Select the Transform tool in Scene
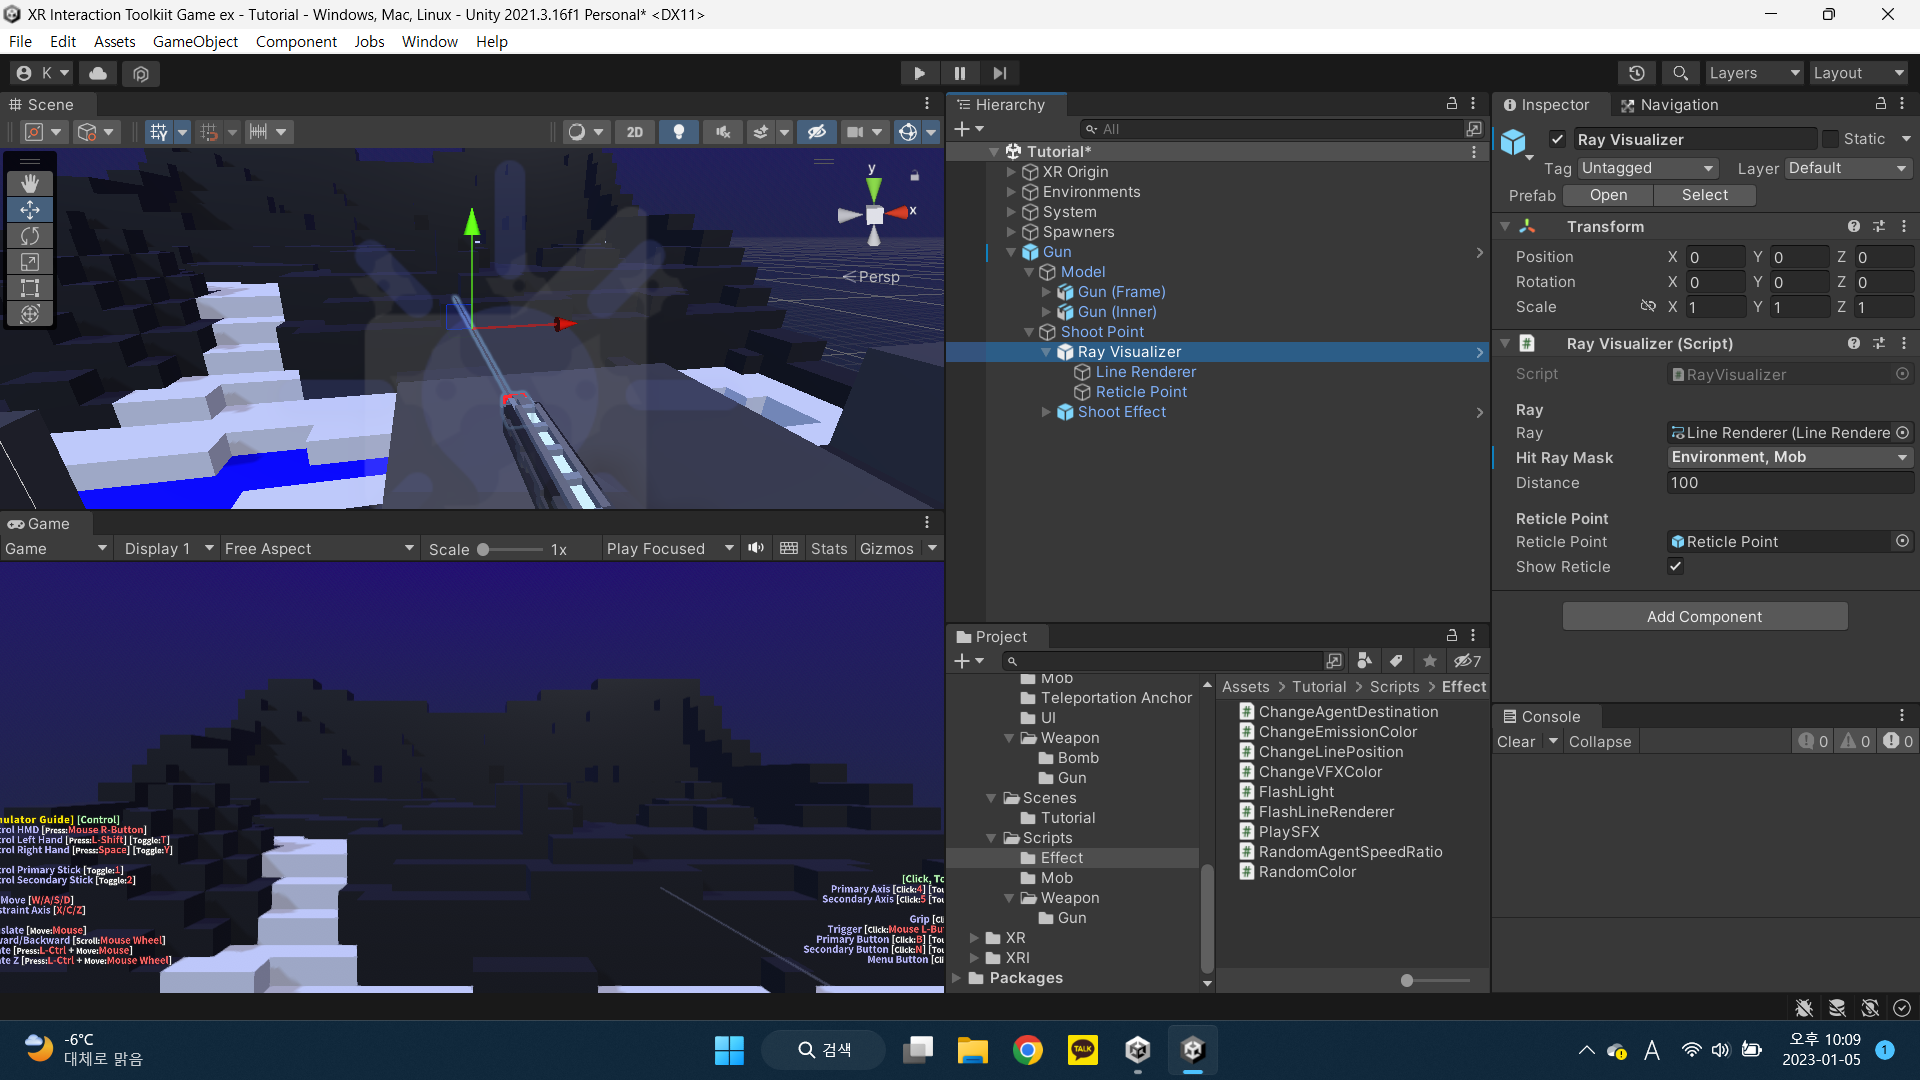This screenshot has height=1080, width=1920. [x=30, y=313]
